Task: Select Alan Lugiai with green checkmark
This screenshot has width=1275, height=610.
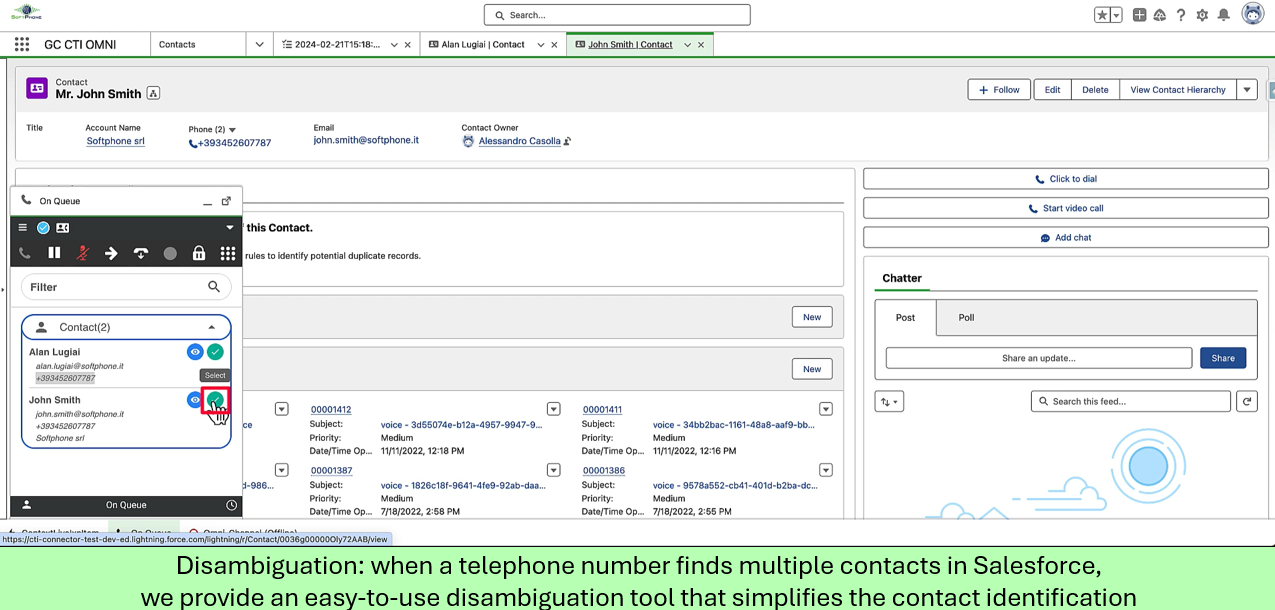Action: (215, 352)
